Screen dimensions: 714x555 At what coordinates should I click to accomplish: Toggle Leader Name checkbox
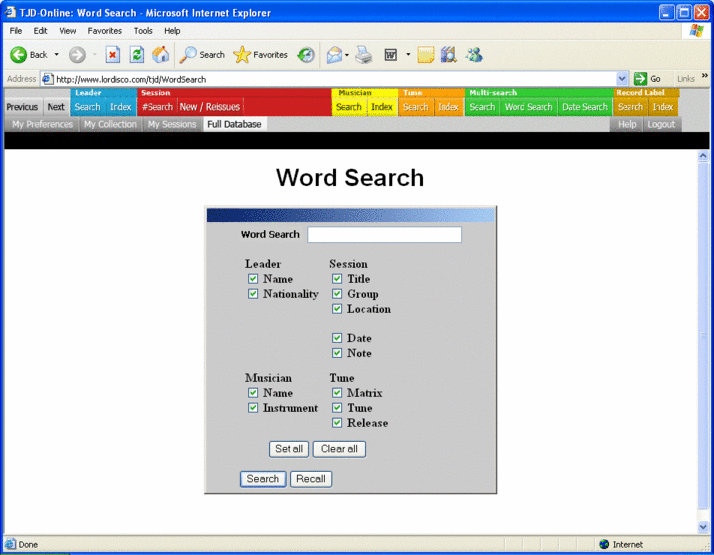click(x=253, y=279)
